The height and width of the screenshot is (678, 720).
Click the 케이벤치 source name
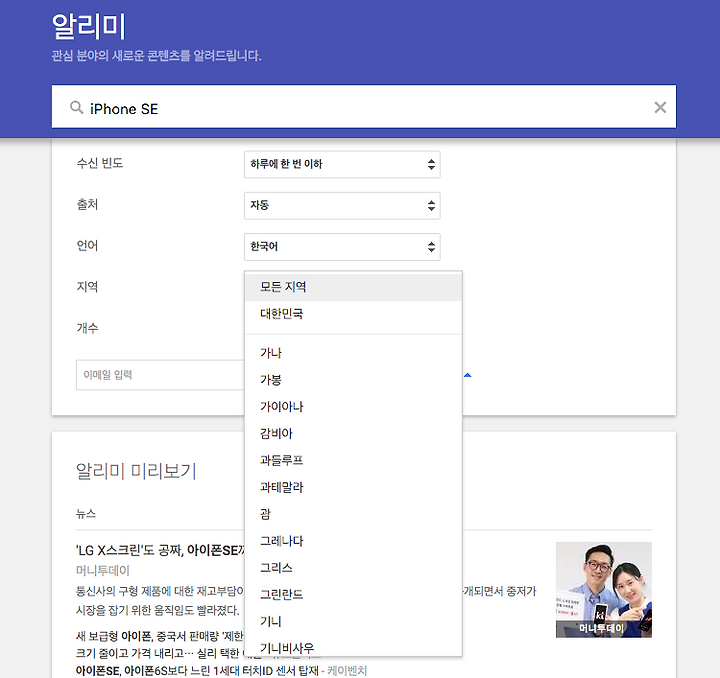click(x=347, y=671)
